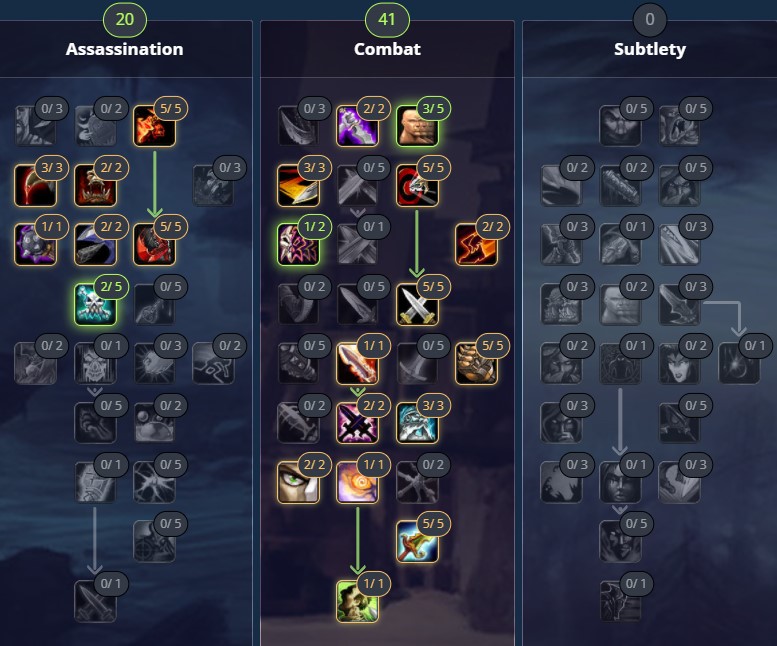Select the Fist Weapon Specialization icon (5/5)
This screenshot has width=777, height=646.
tap(476, 364)
